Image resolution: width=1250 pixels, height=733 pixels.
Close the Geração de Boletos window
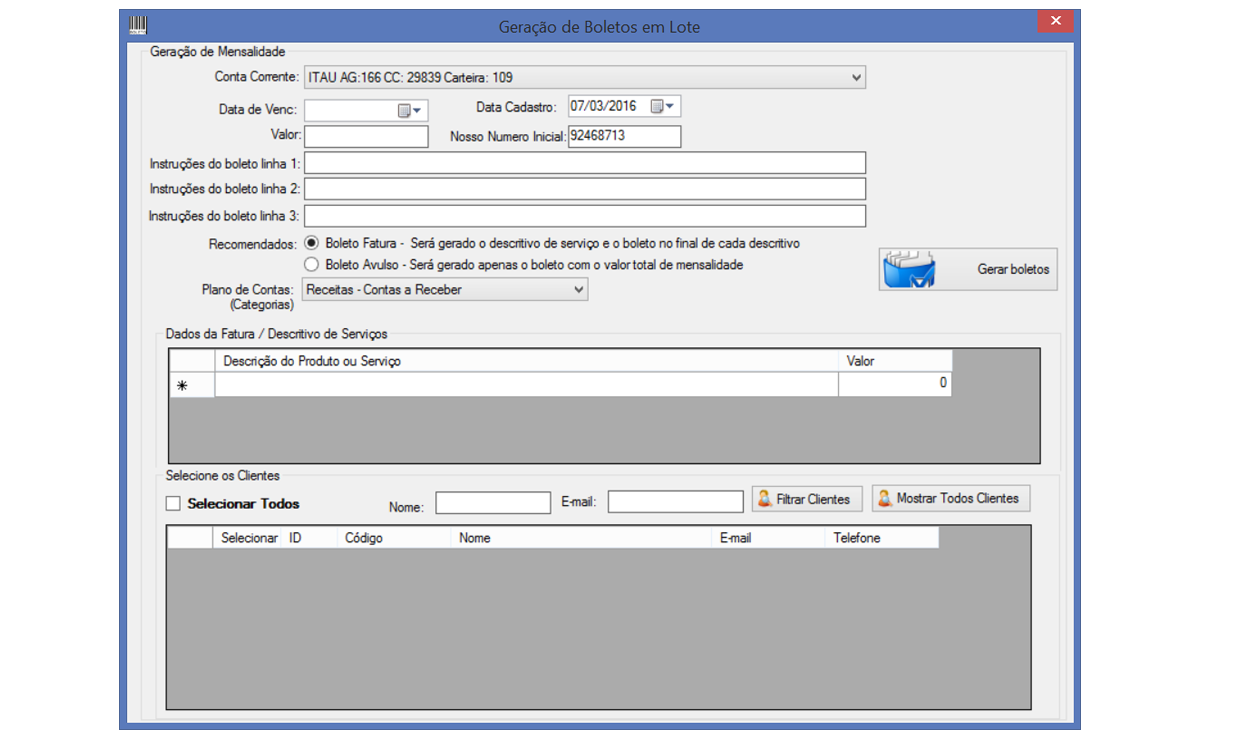pos(1055,22)
